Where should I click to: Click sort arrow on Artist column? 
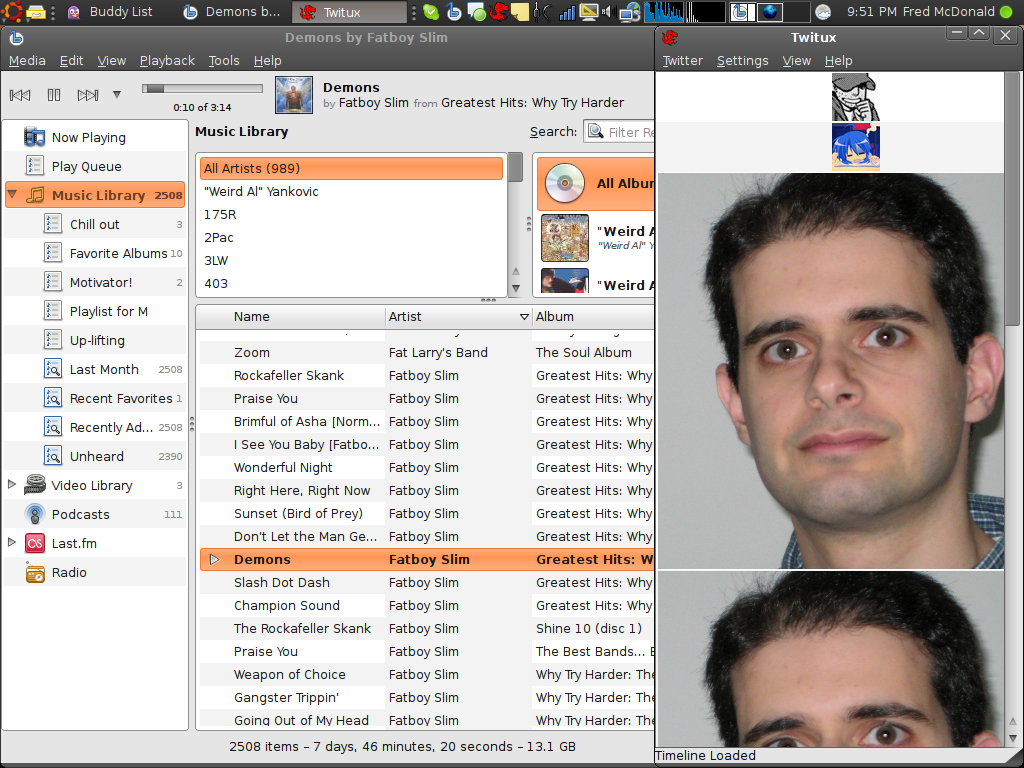point(523,317)
